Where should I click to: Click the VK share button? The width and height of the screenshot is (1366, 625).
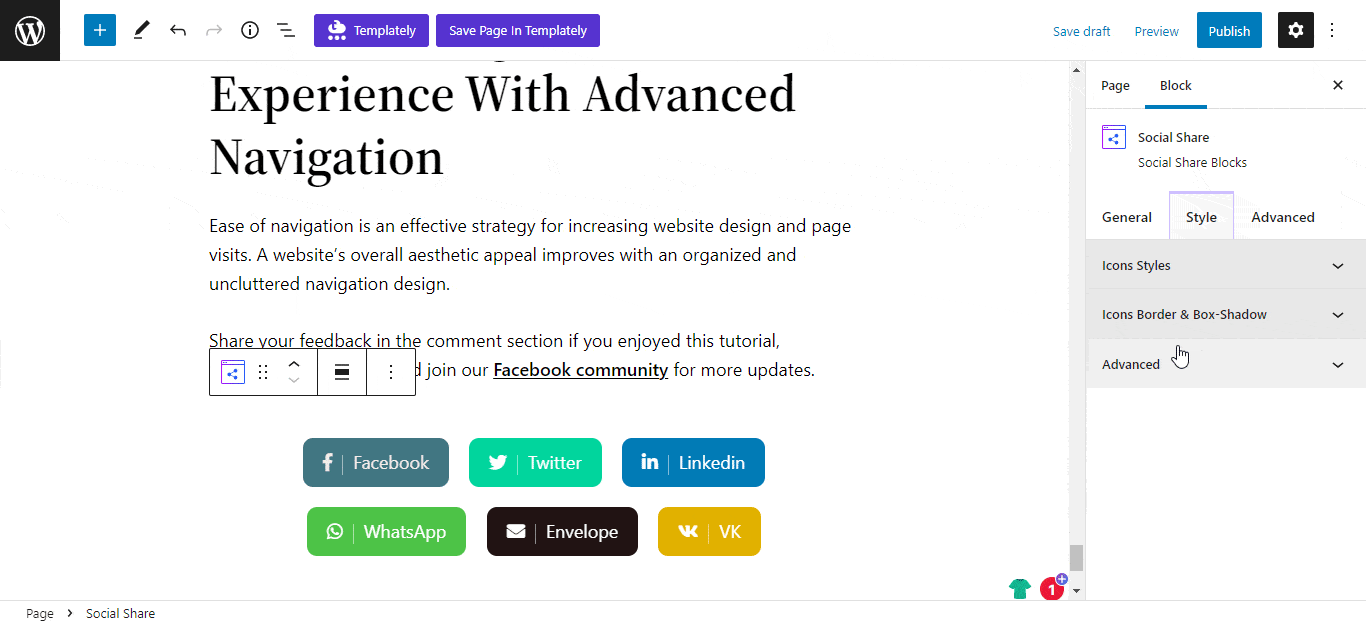709,531
